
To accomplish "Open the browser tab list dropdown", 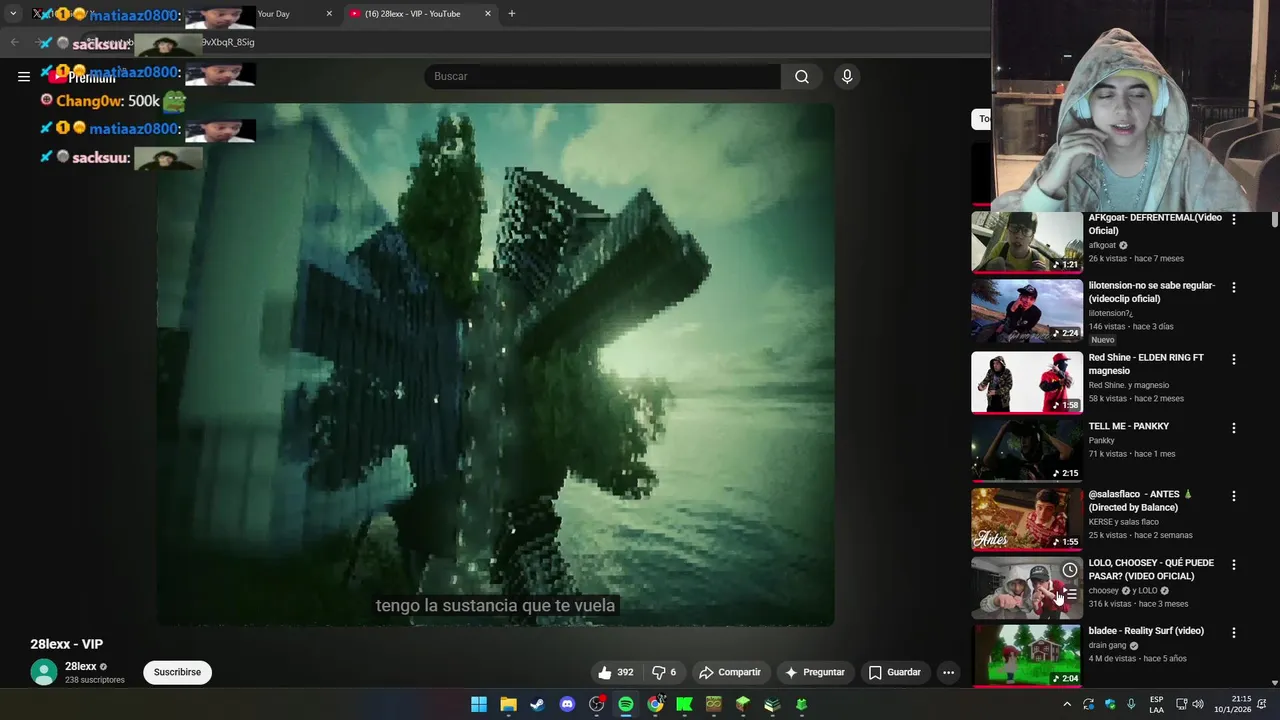I will [x=13, y=14].
